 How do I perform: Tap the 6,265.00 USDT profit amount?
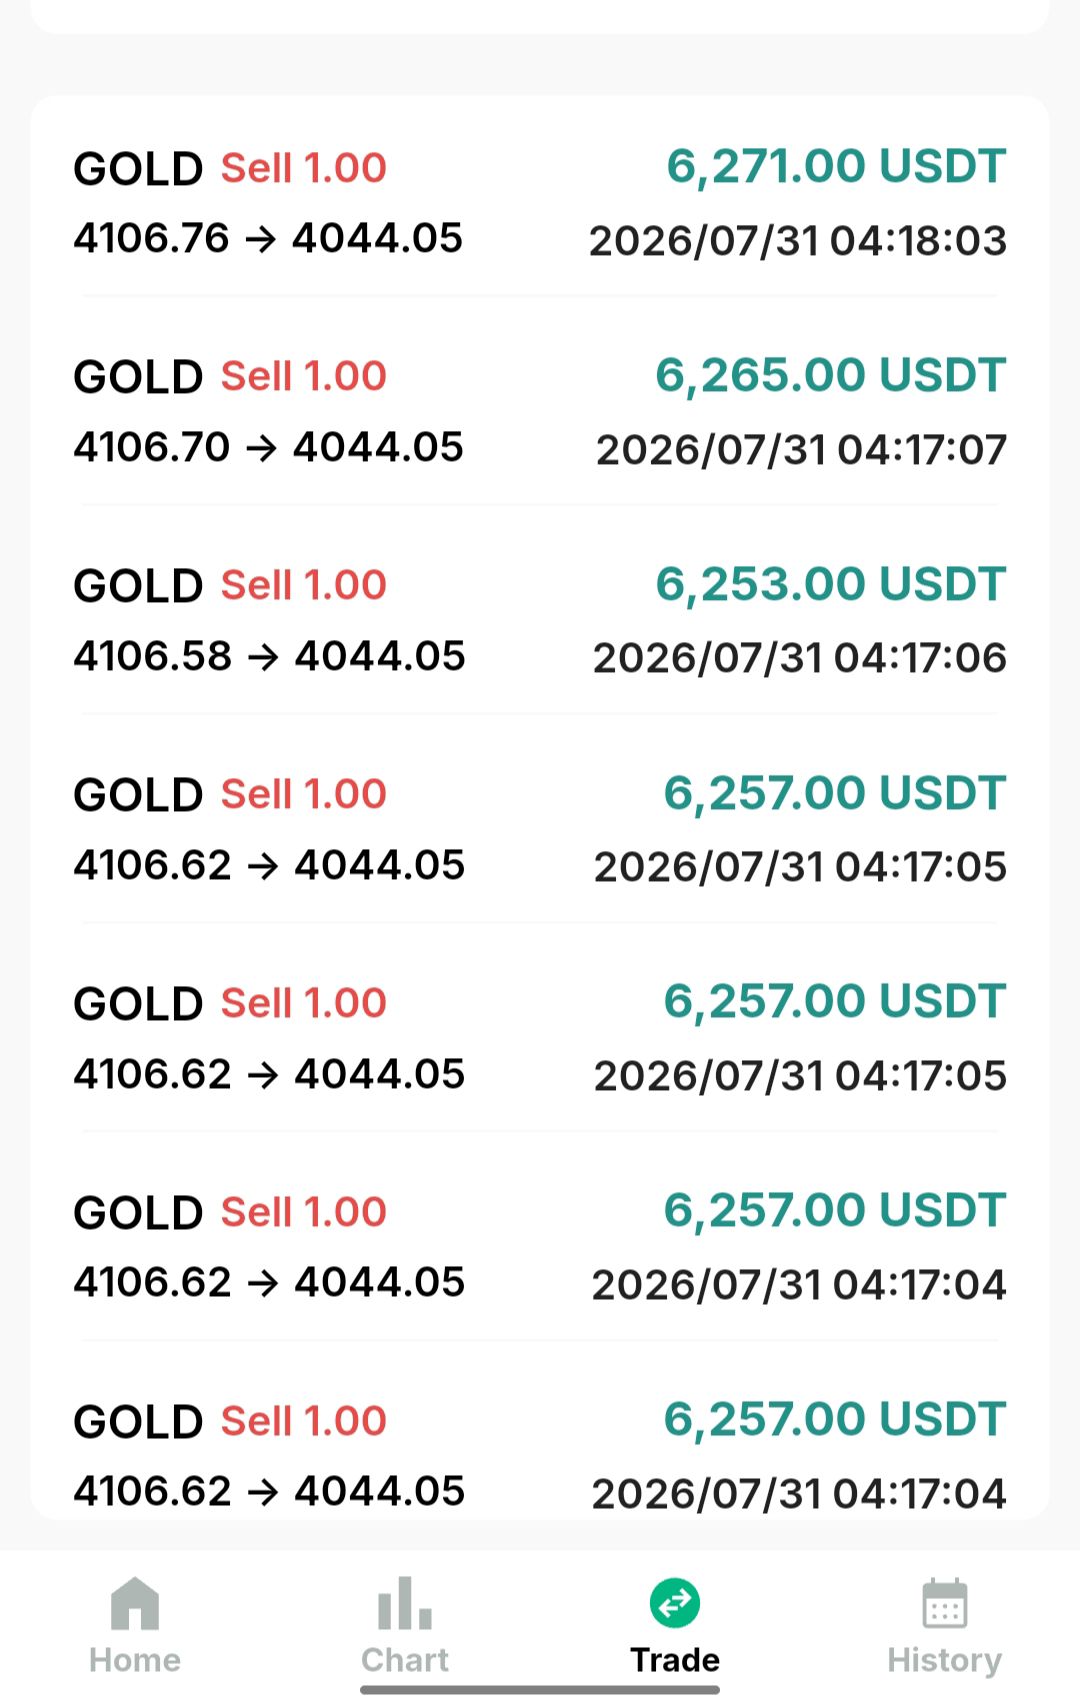pos(830,376)
